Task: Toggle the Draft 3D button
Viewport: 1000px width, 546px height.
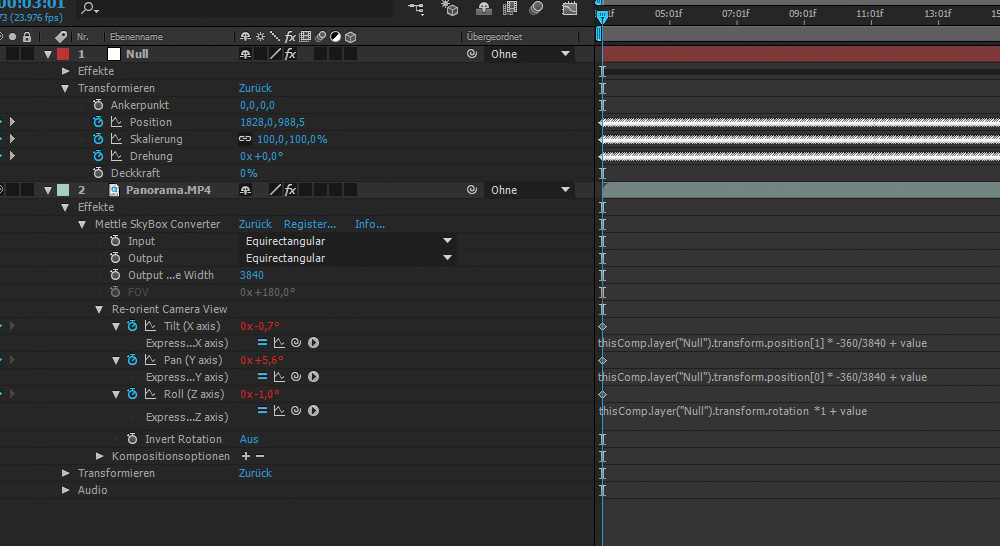Action: [x=451, y=9]
